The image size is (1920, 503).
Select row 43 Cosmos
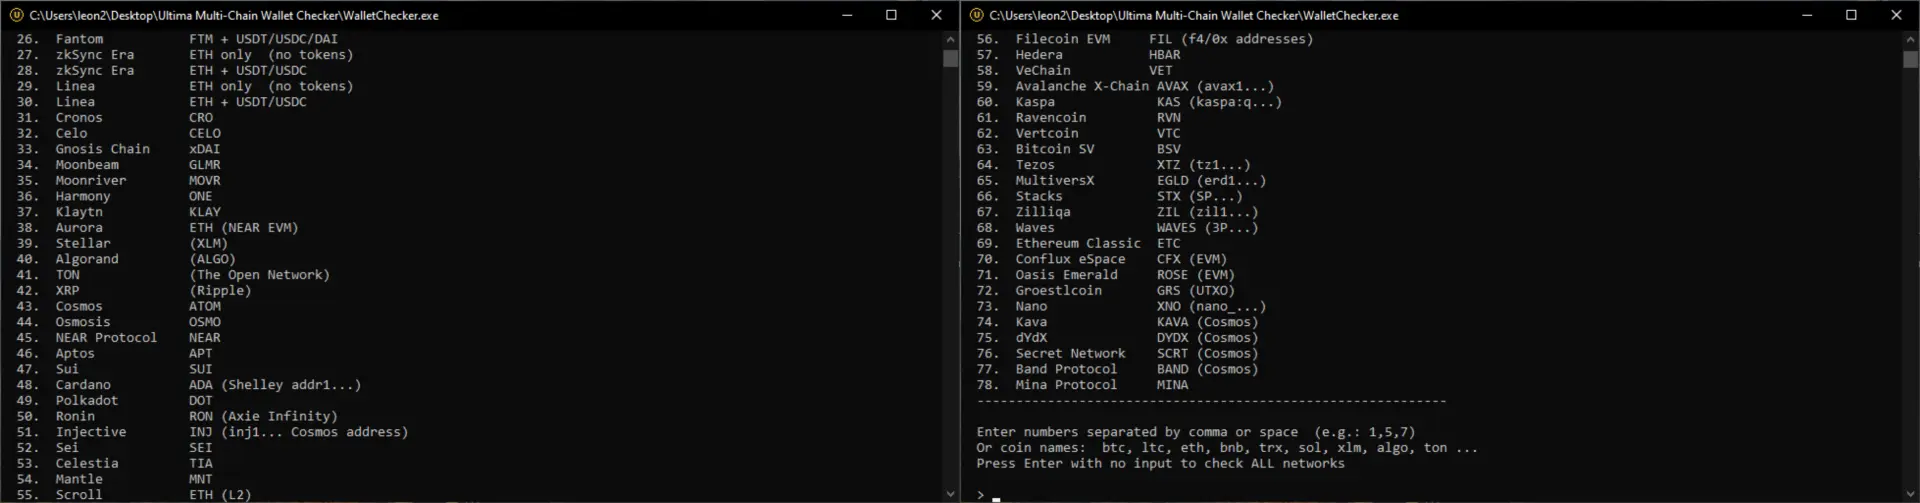coord(119,306)
